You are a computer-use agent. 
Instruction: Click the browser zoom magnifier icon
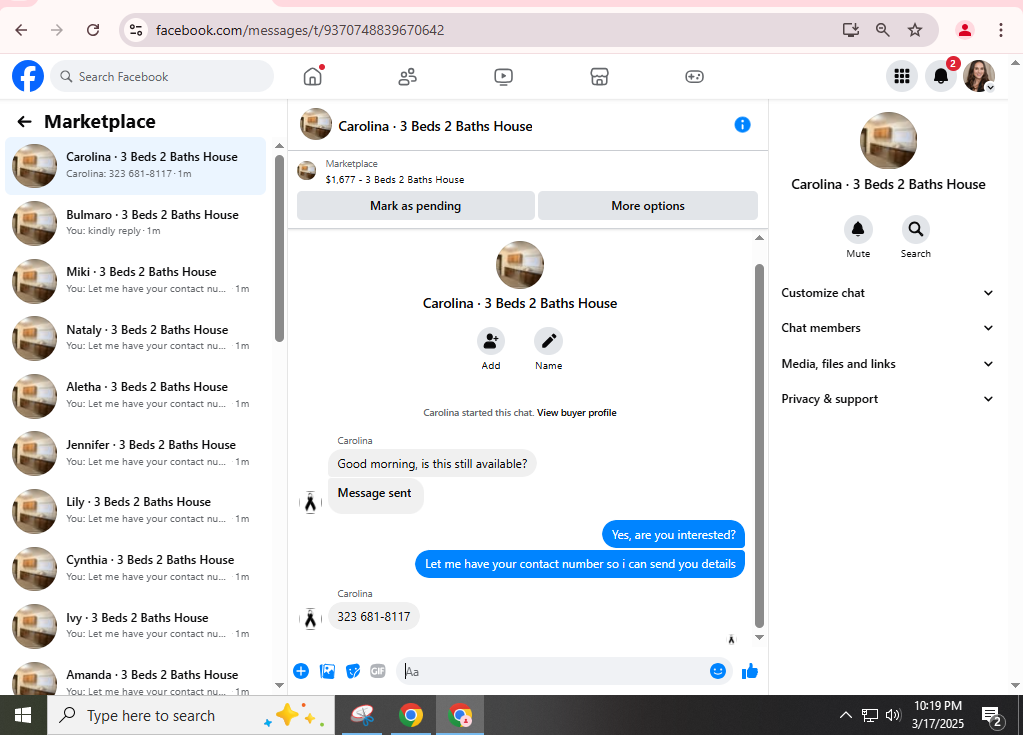pyautogui.click(x=882, y=30)
